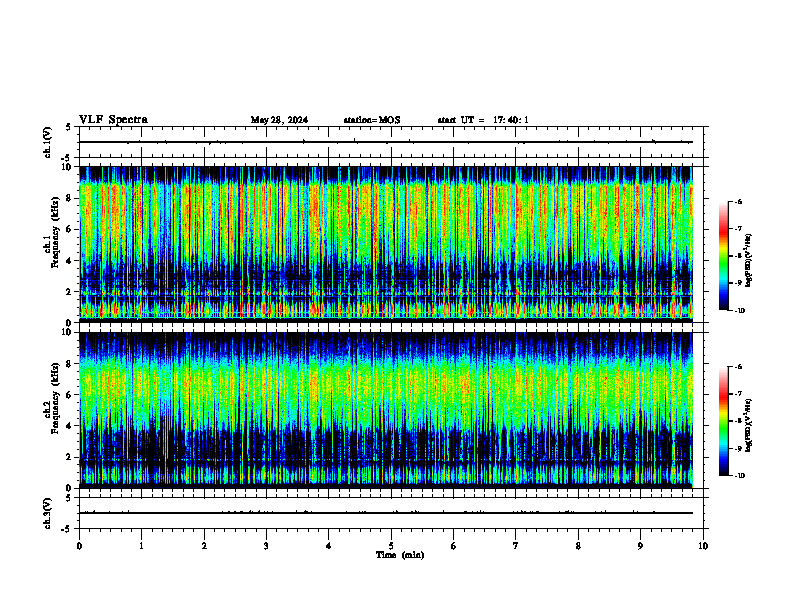
Task: Click the 'ch.3(V)' waveform axis label
Action: click(x=48, y=513)
